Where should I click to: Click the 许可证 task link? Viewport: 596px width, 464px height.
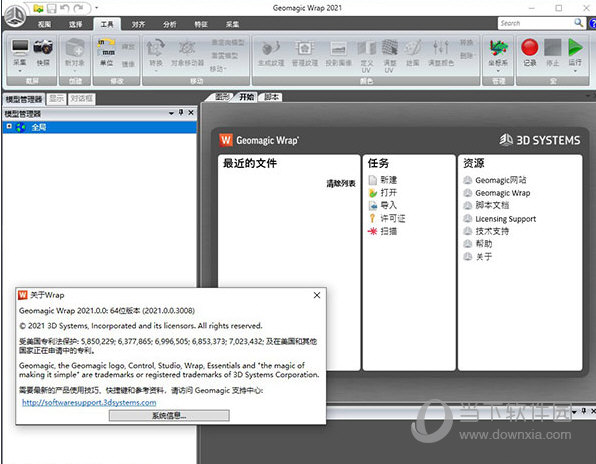pos(393,218)
